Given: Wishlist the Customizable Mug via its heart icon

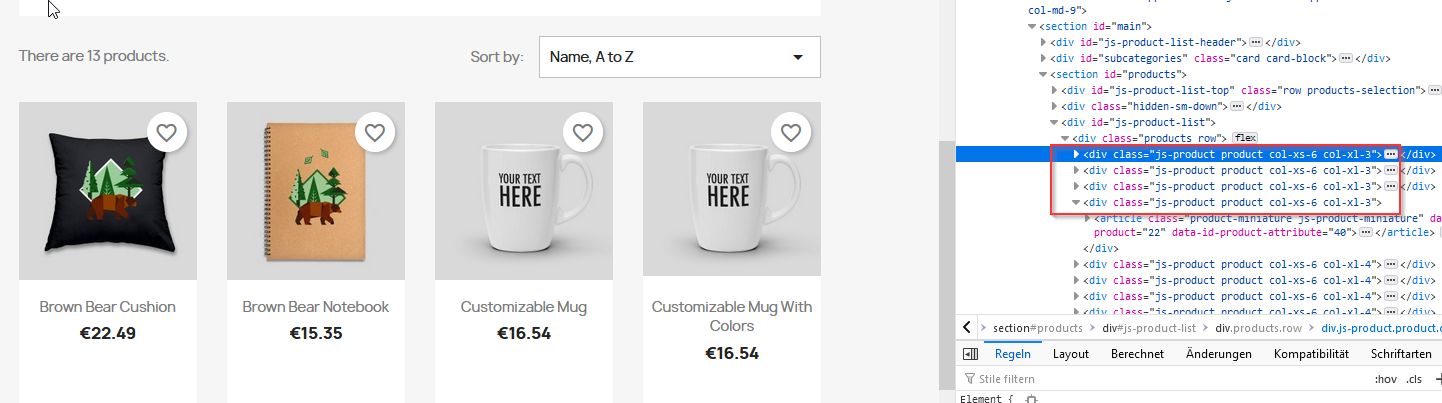Looking at the screenshot, I should [x=583, y=132].
